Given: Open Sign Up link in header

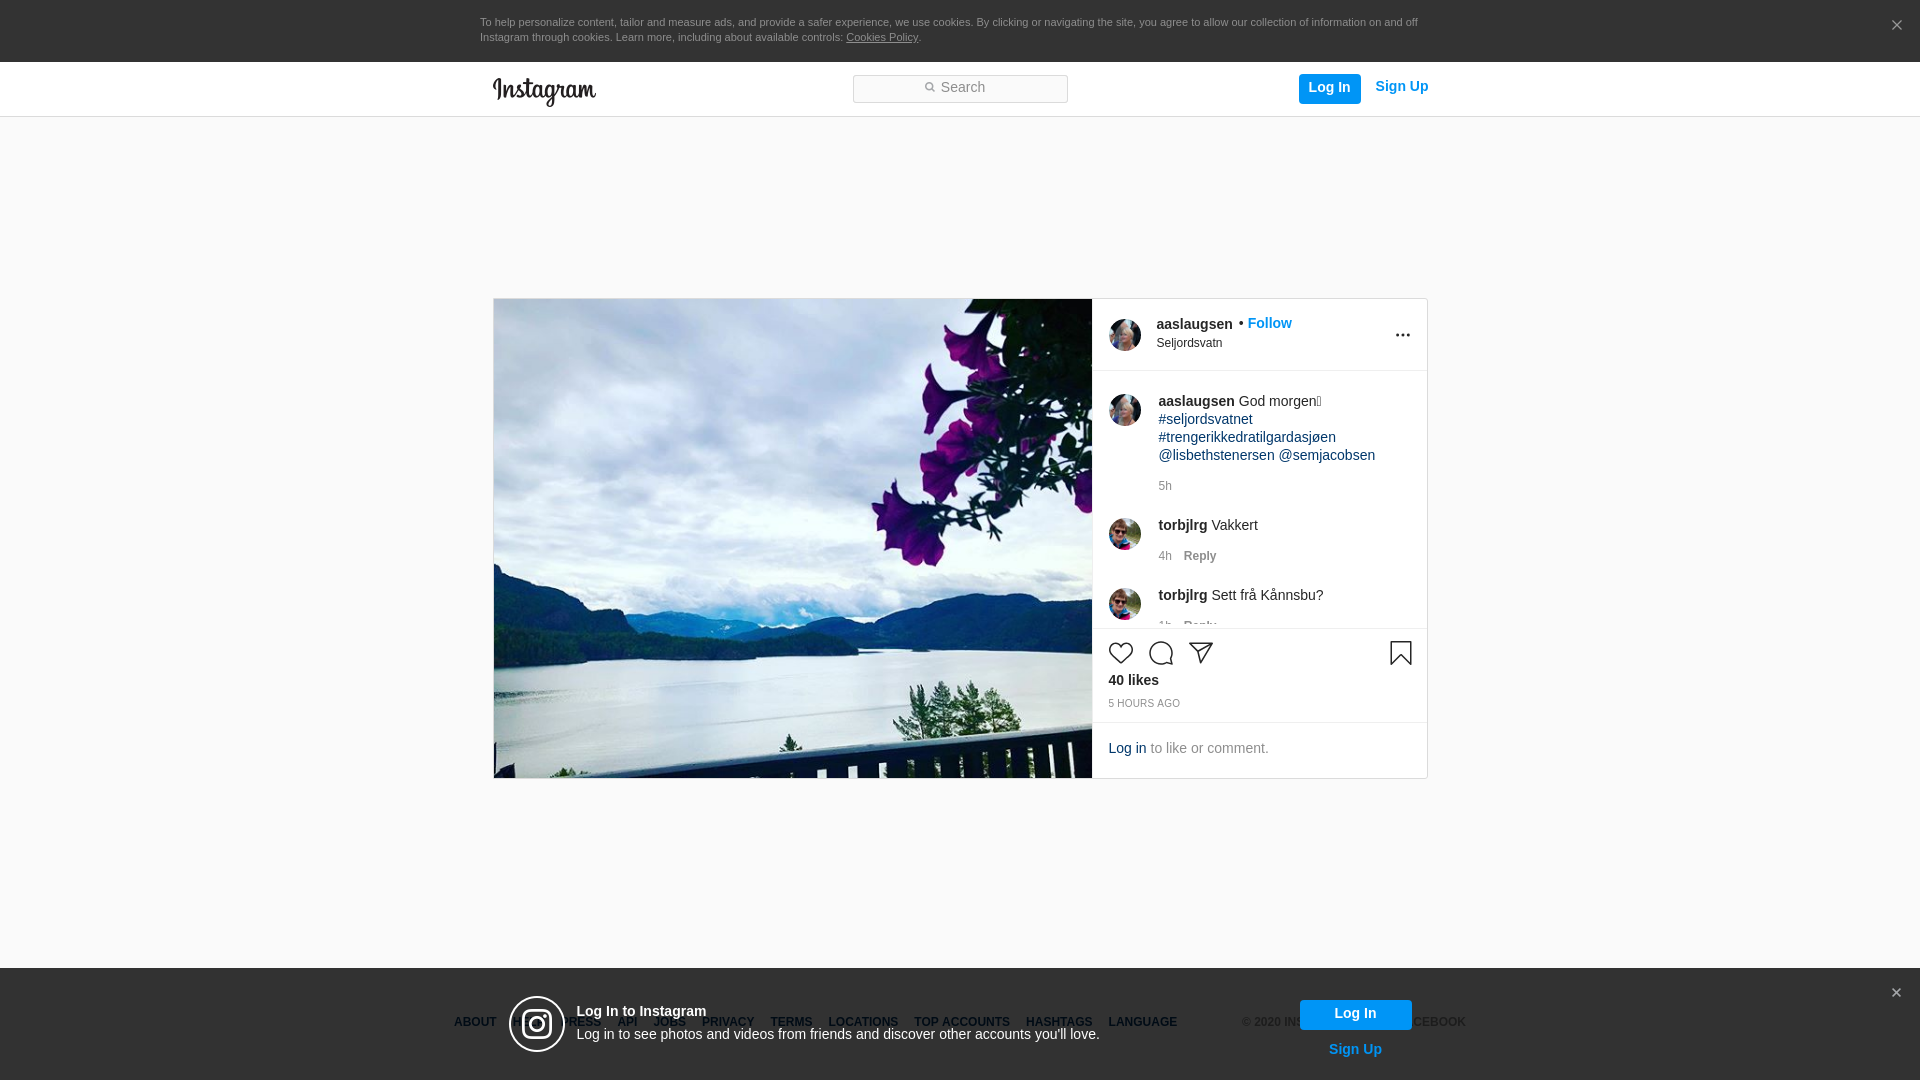Looking at the screenshot, I should [x=1401, y=87].
